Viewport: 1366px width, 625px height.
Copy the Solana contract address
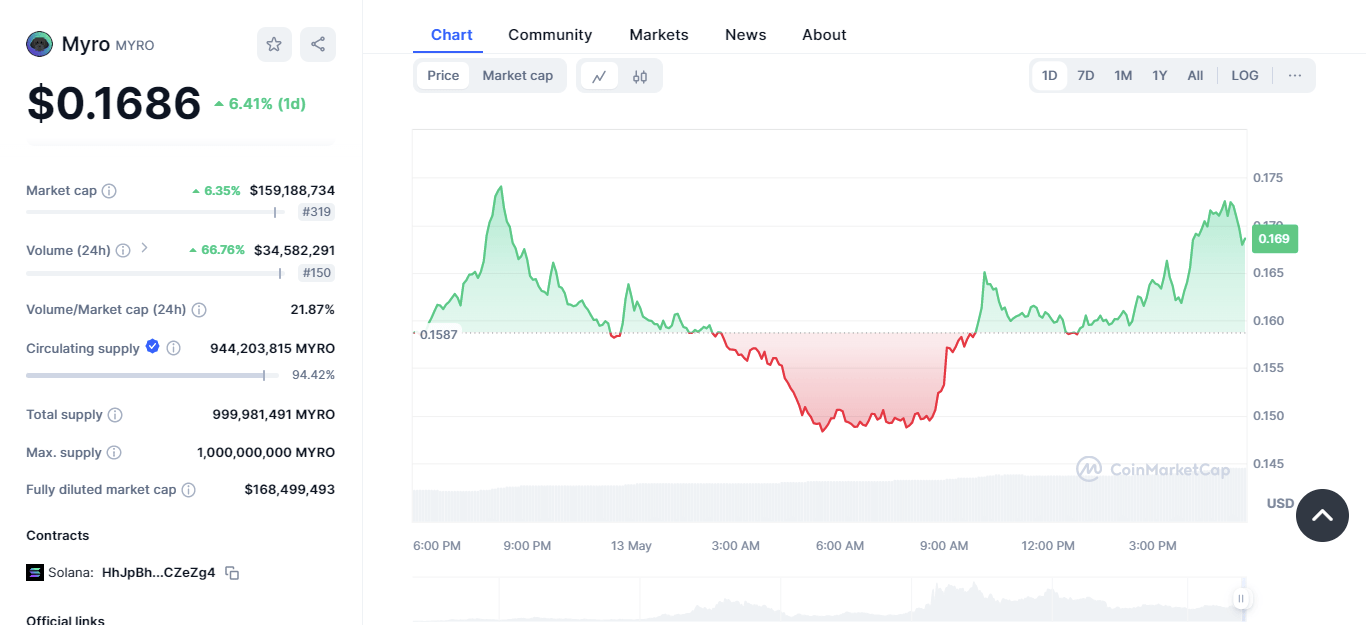pyautogui.click(x=232, y=573)
